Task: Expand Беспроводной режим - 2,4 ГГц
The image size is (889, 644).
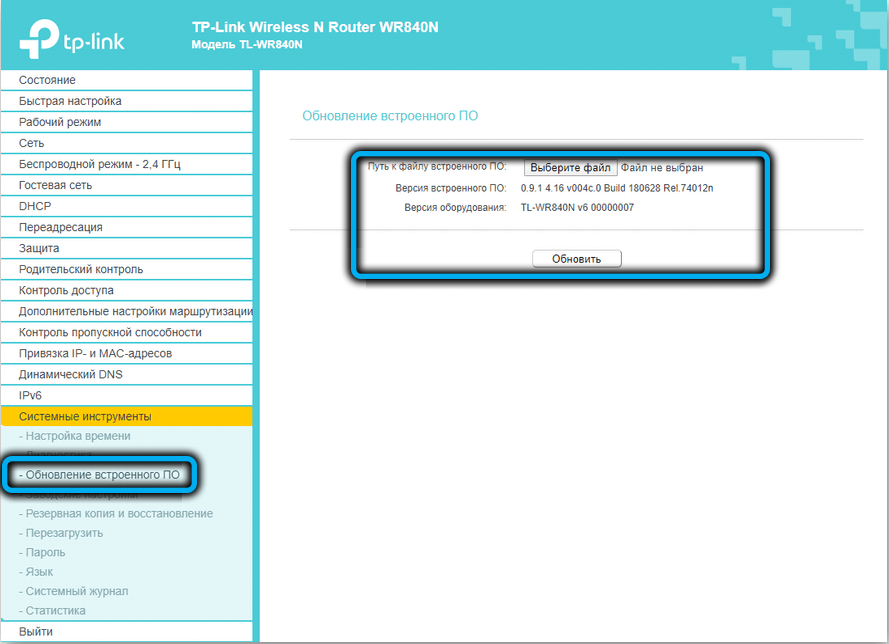Action: pyautogui.click(x=100, y=164)
